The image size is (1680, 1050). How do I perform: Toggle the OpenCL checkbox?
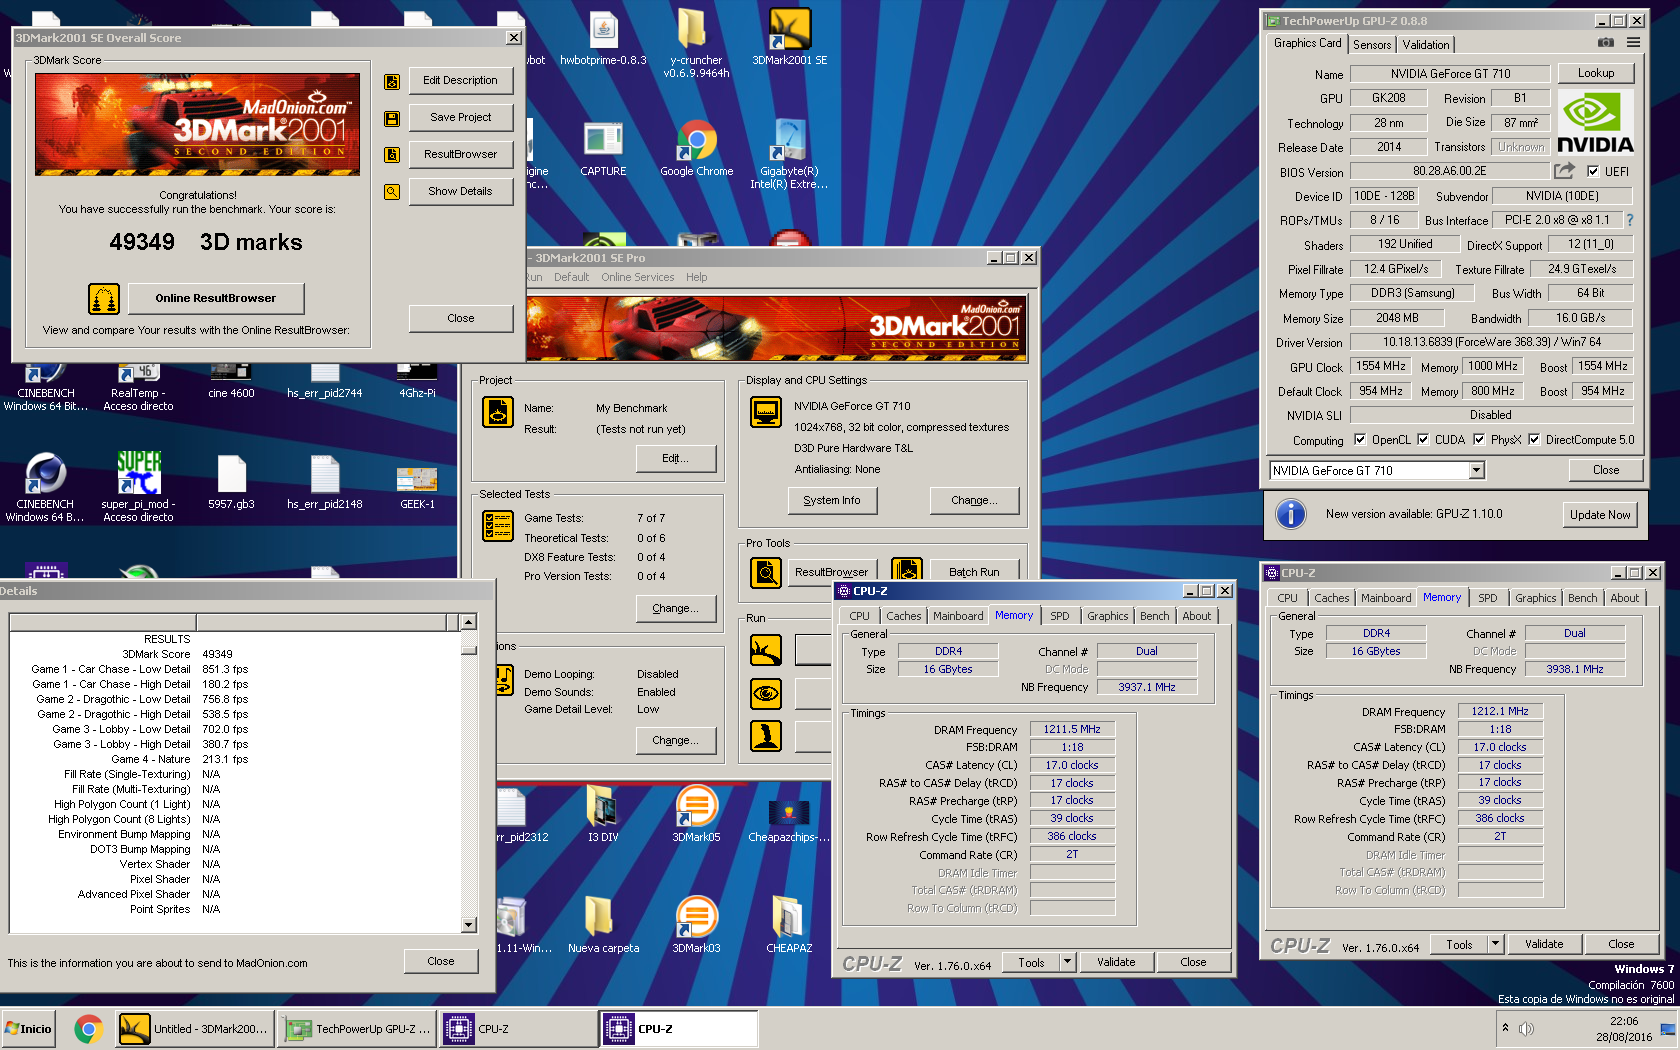tap(1360, 439)
